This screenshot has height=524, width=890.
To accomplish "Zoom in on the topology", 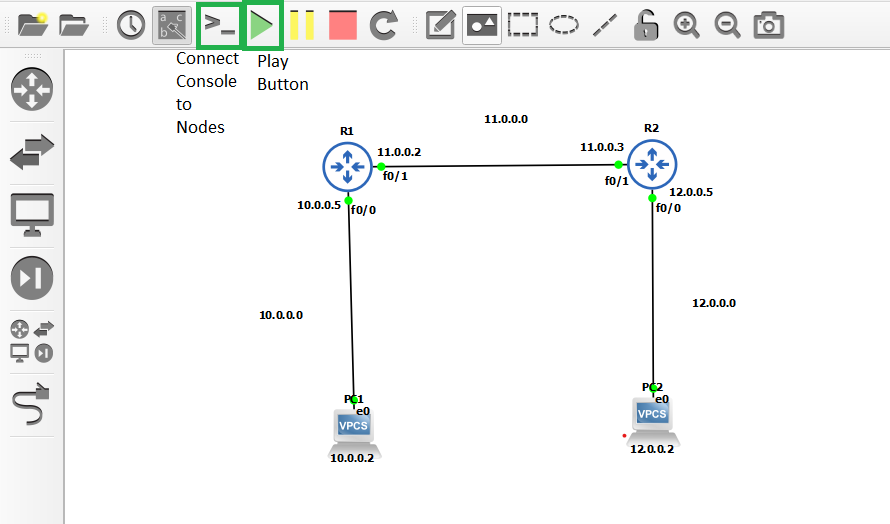I will coord(686,25).
